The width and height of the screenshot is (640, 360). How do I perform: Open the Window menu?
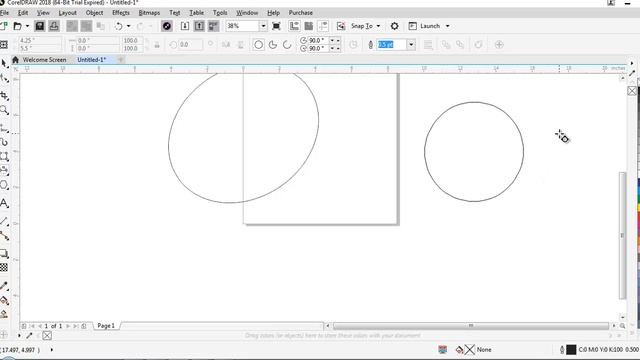click(247, 13)
